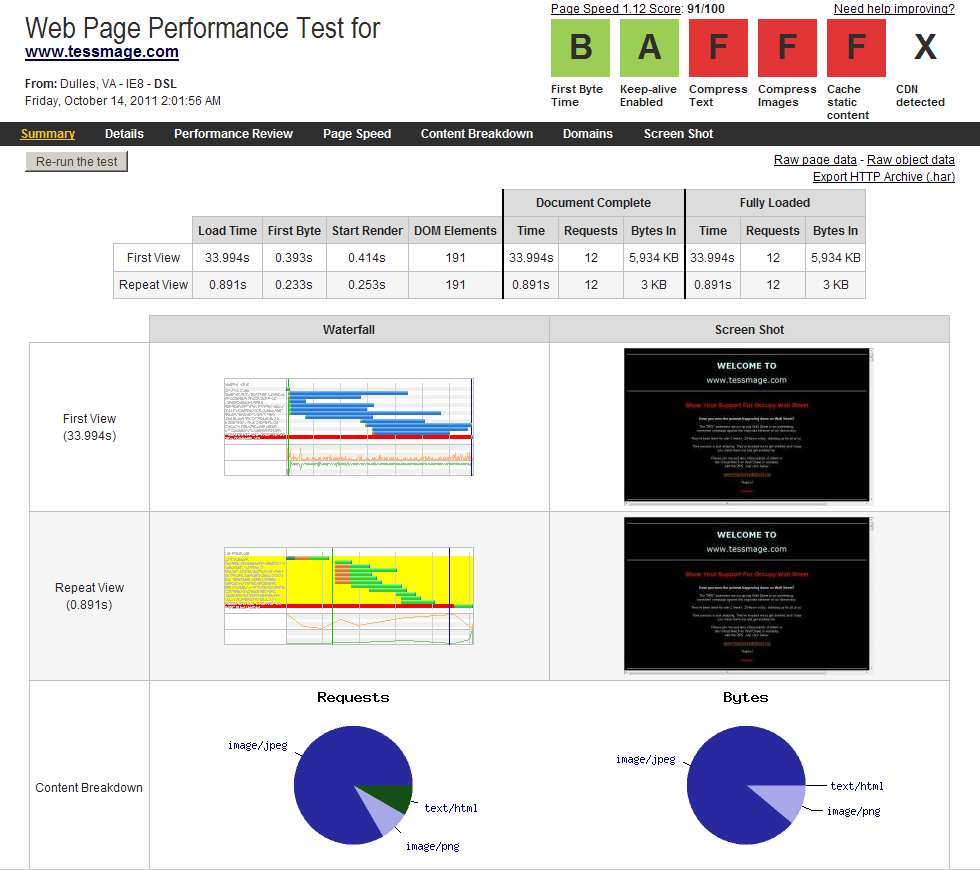Screen dimensions: 980x870
Task: Click the First View (33.994s) row label
Action: pos(89,427)
